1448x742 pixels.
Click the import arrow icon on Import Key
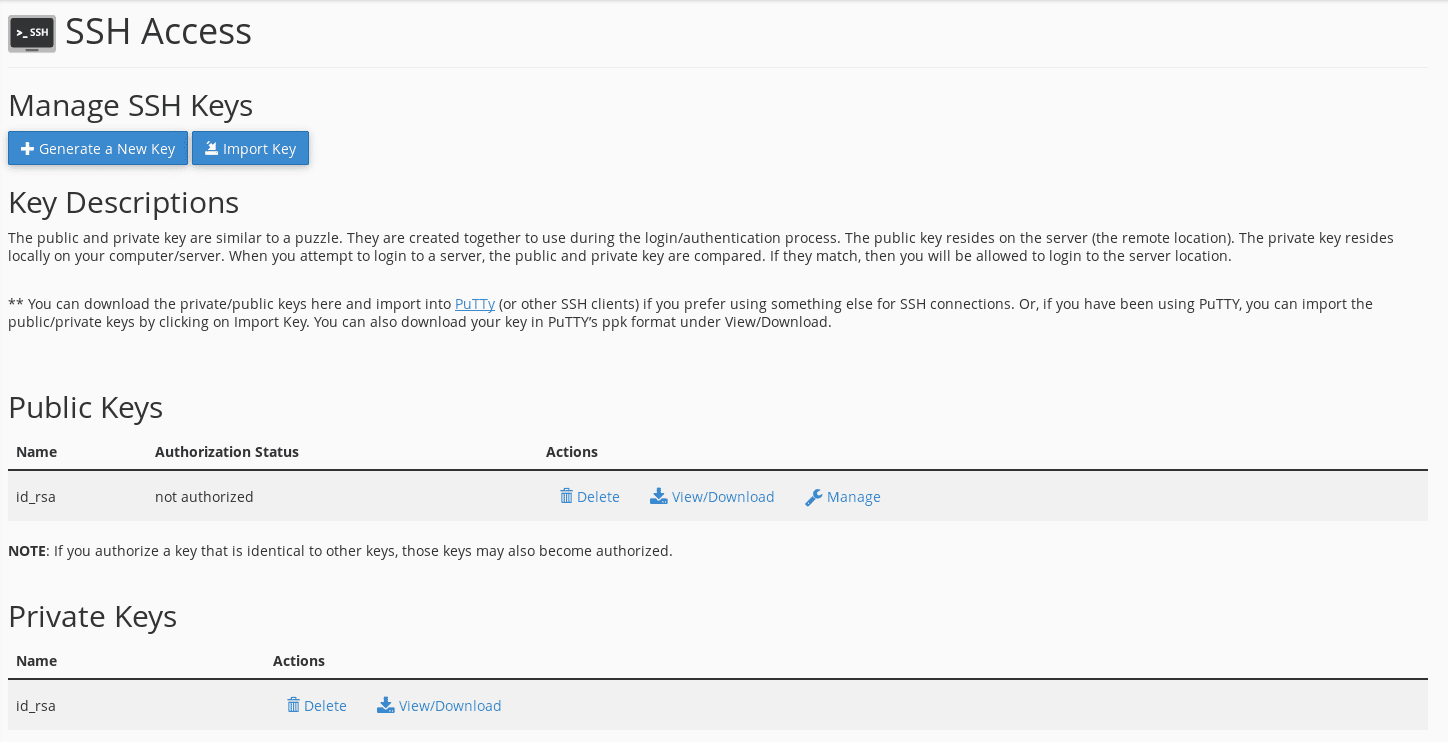tap(211, 147)
